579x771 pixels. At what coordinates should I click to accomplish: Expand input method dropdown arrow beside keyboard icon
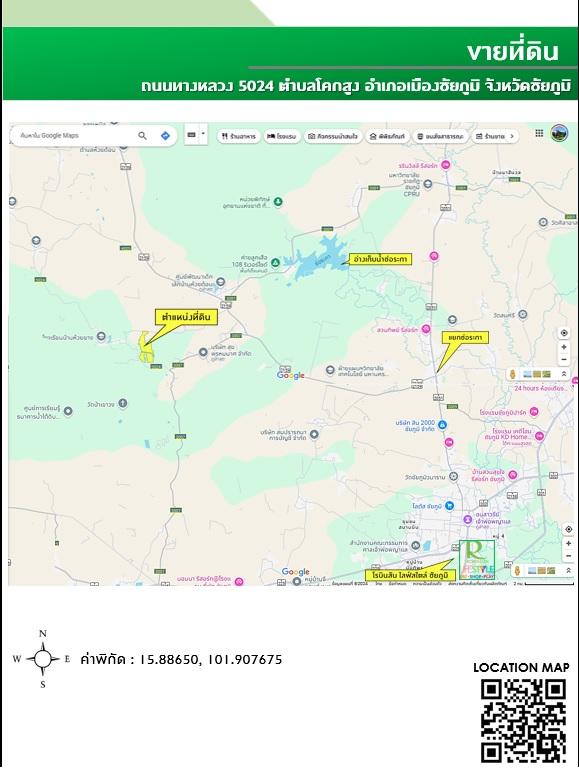click(x=203, y=133)
